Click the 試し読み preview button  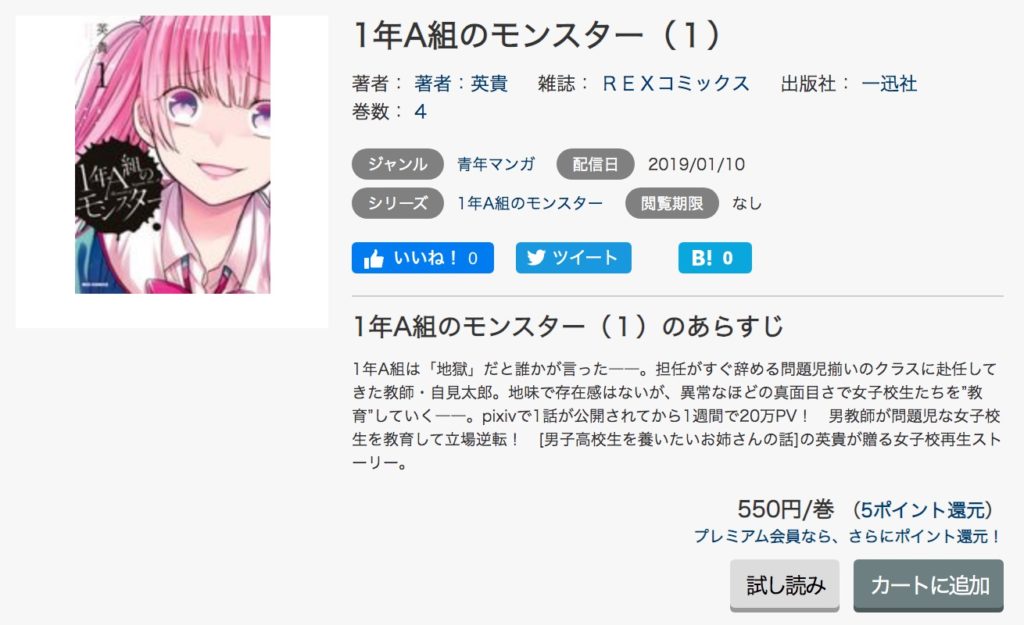[784, 585]
